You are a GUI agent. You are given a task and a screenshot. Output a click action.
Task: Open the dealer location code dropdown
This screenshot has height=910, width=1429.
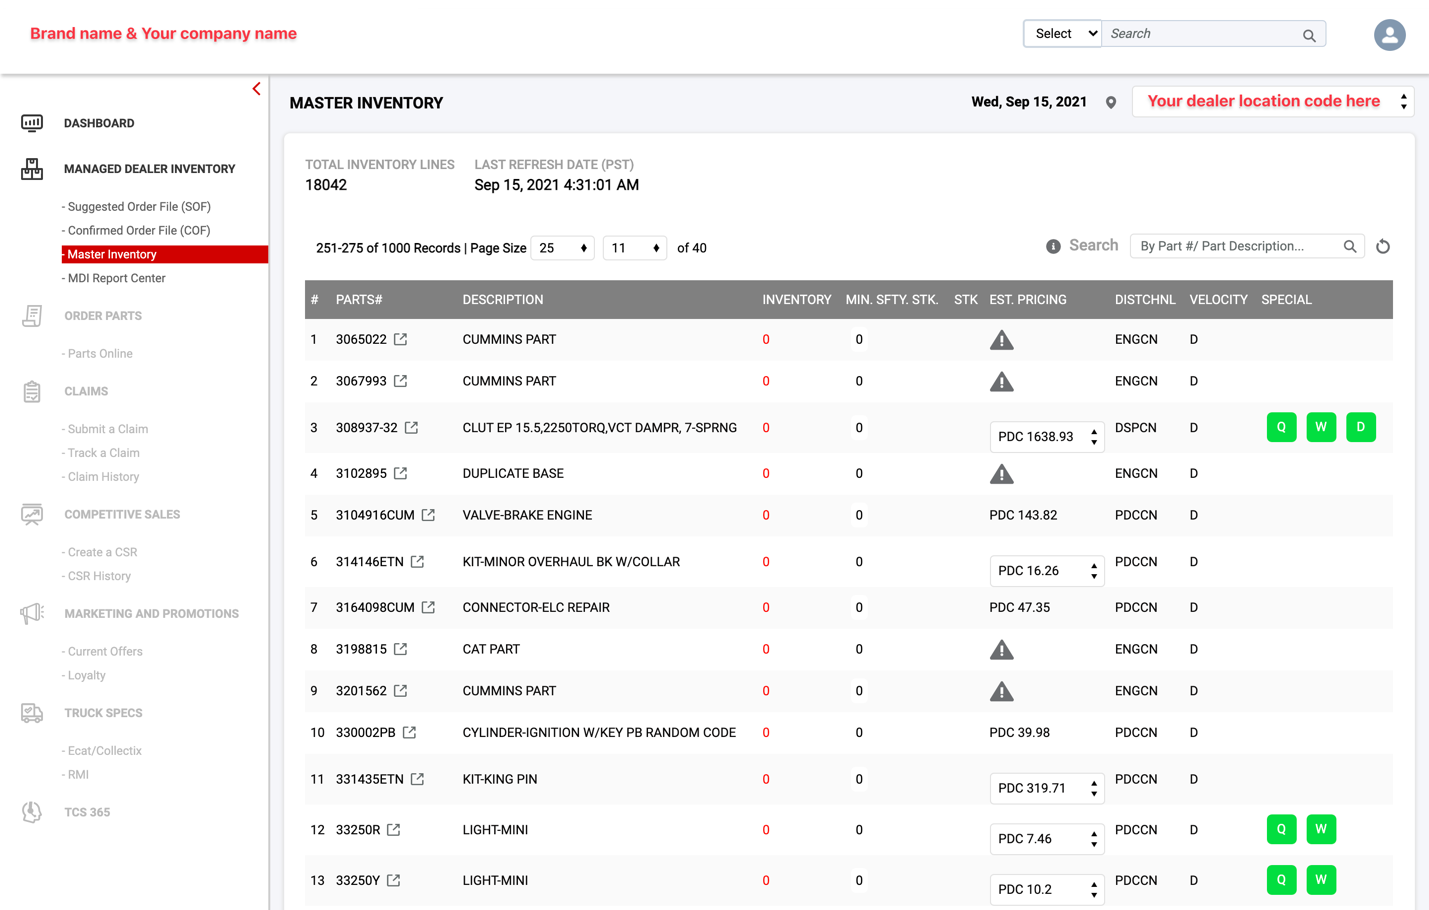point(1273,102)
